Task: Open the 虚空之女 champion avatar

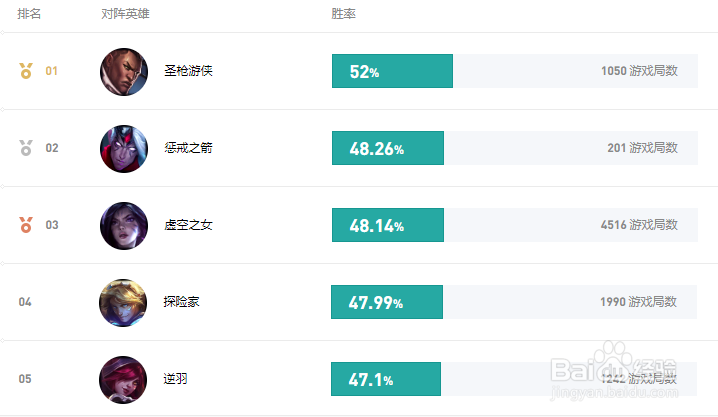Action: pos(123,225)
